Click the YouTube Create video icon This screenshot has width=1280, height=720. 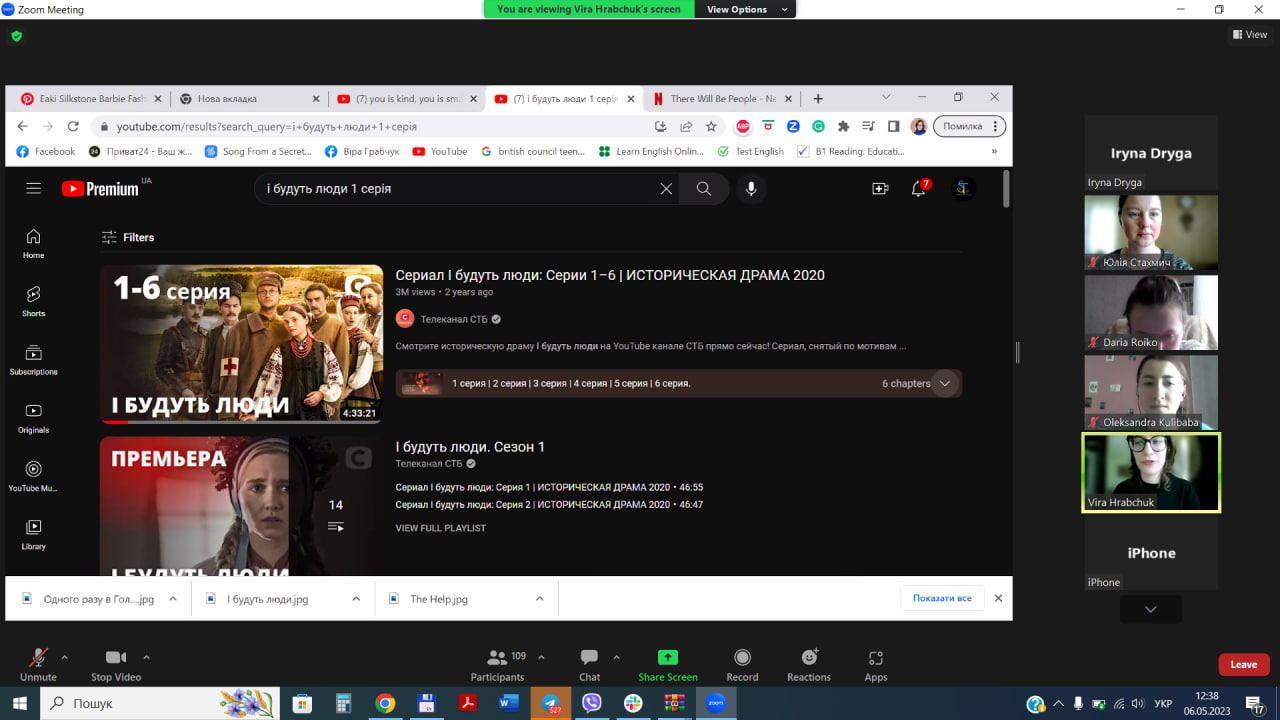tap(880, 188)
